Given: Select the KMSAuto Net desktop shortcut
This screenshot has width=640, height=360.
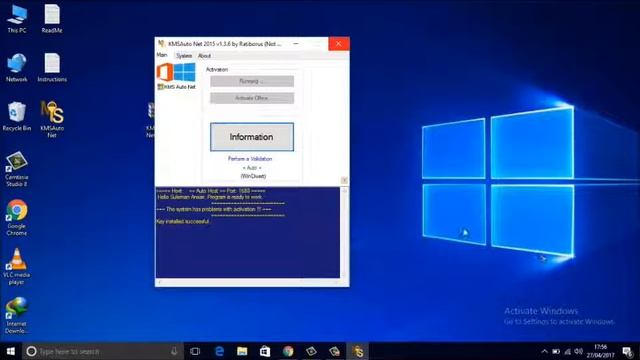Looking at the screenshot, I should pos(52,119).
